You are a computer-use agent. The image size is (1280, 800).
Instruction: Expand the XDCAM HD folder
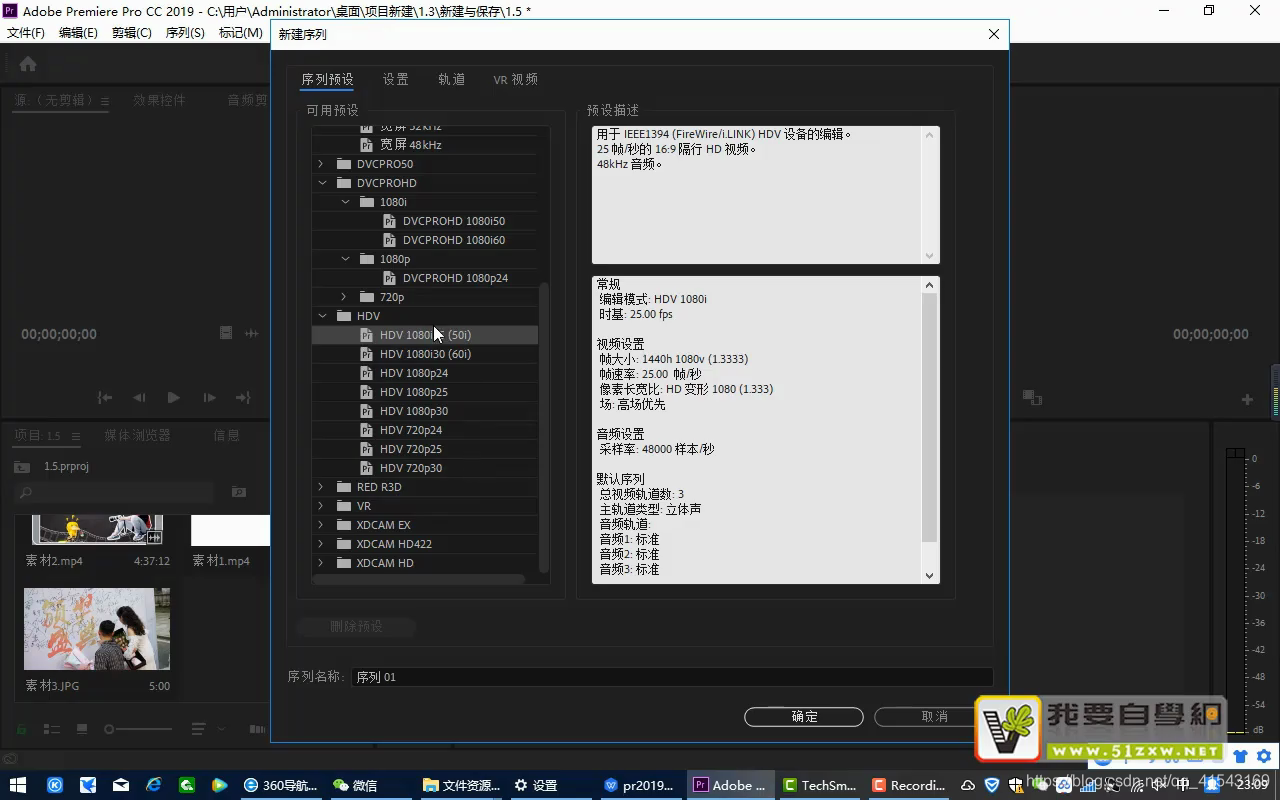(x=321, y=563)
